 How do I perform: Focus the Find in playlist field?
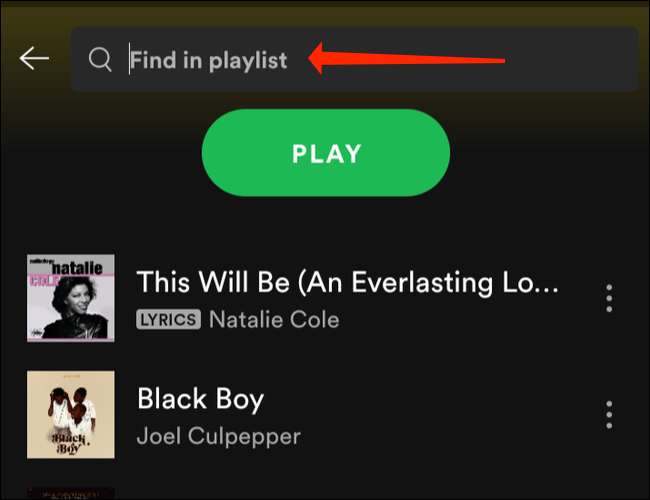tap(354, 59)
